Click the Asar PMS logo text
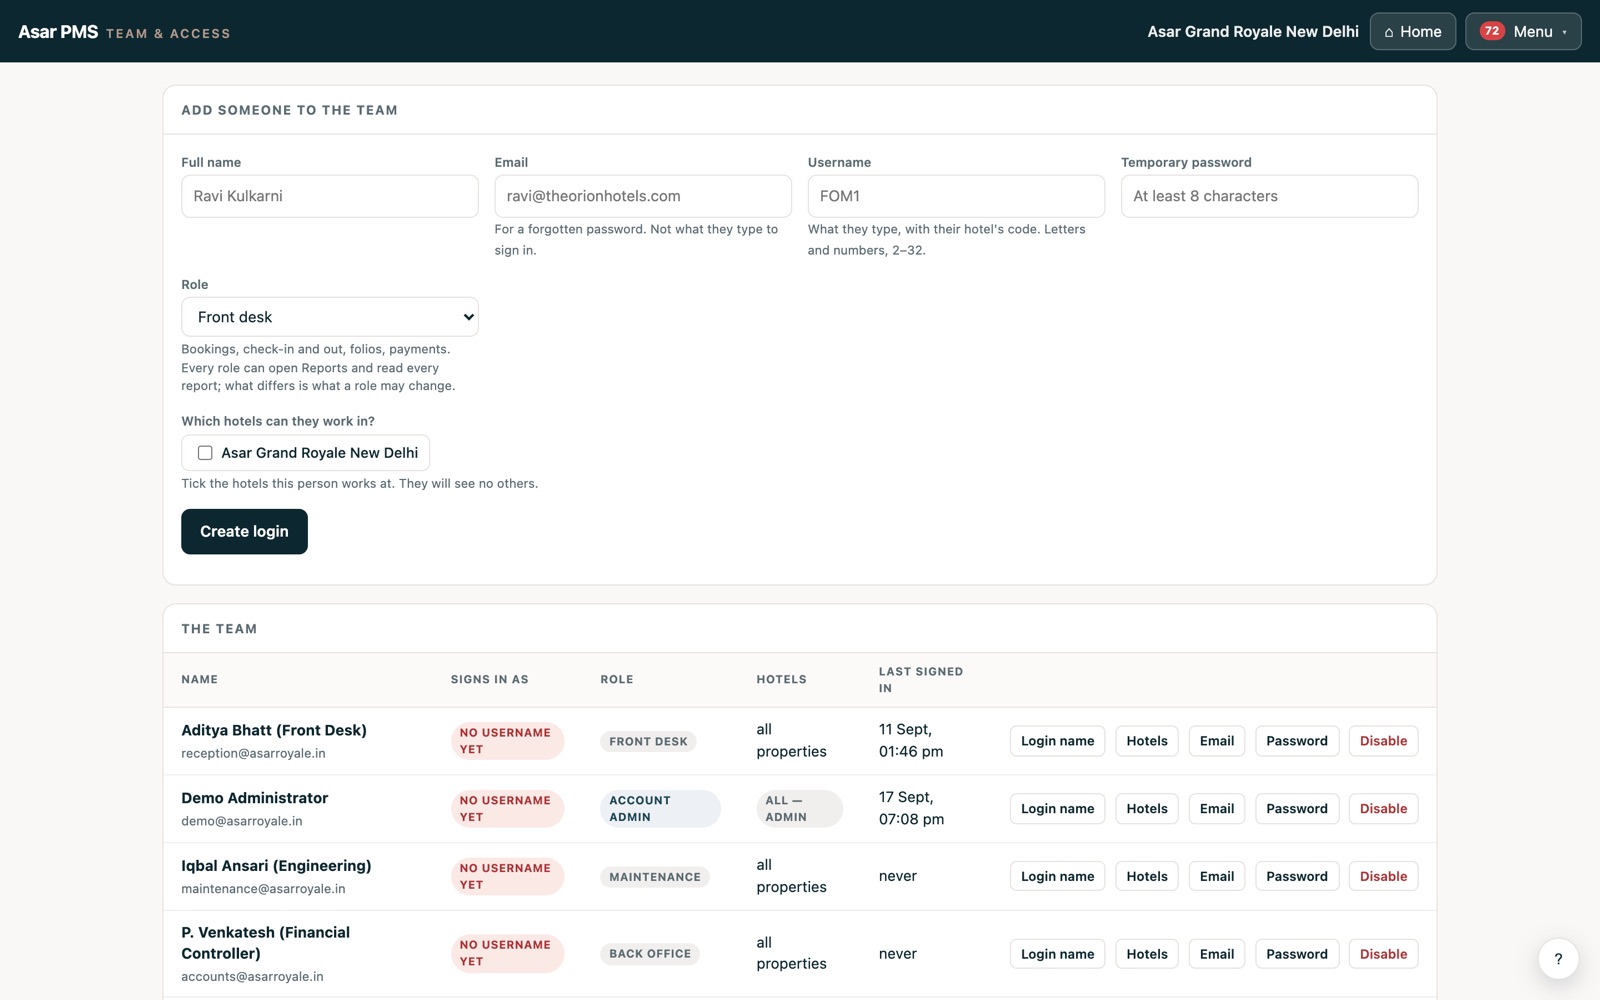The height and width of the screenshot is (1000, 1600). [x=58, y=32]
